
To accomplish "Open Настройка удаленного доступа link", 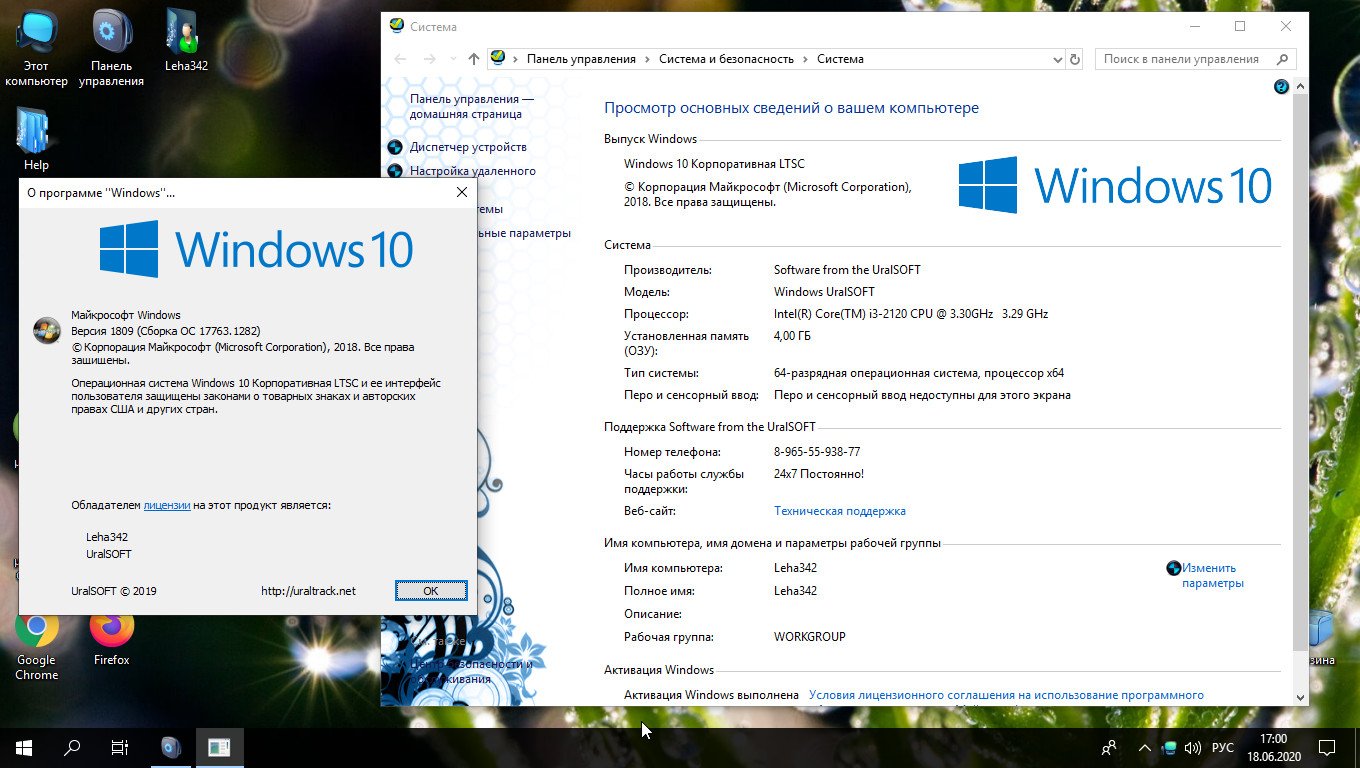I will tap(473, 171).
